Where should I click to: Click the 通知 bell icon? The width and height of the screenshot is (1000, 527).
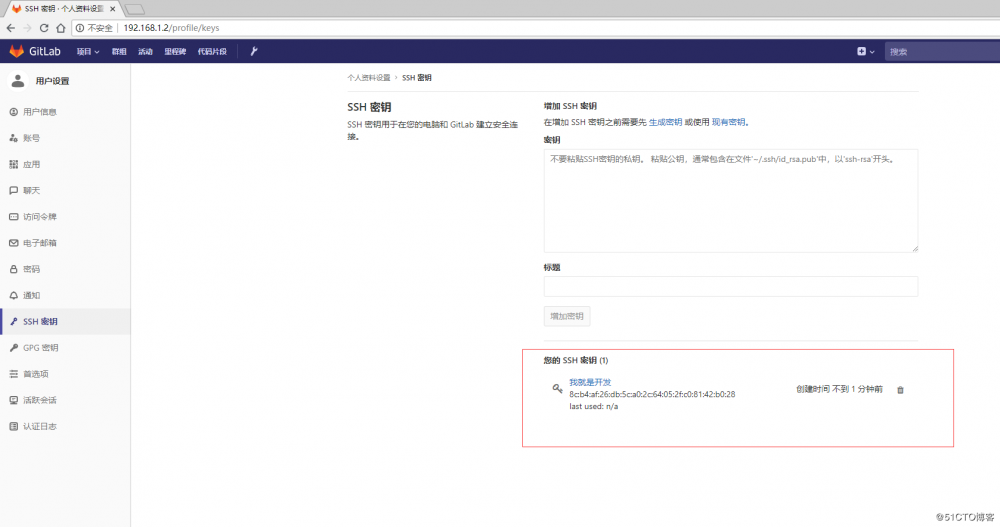[x=13, y=295]
